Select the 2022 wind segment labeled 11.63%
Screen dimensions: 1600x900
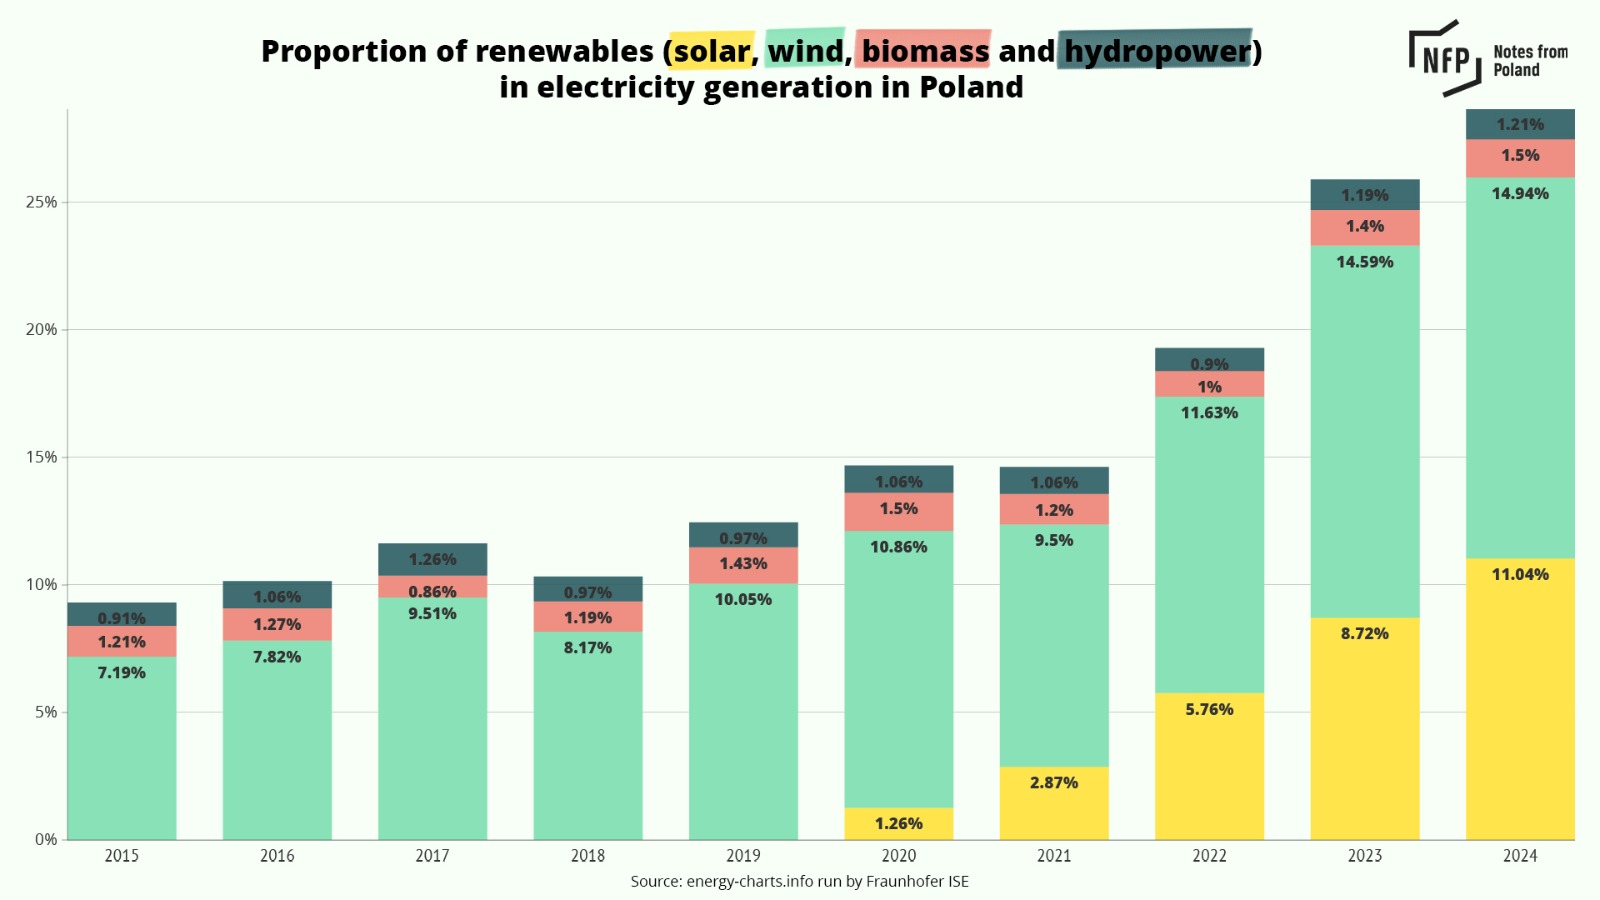tap(1209, 545)
